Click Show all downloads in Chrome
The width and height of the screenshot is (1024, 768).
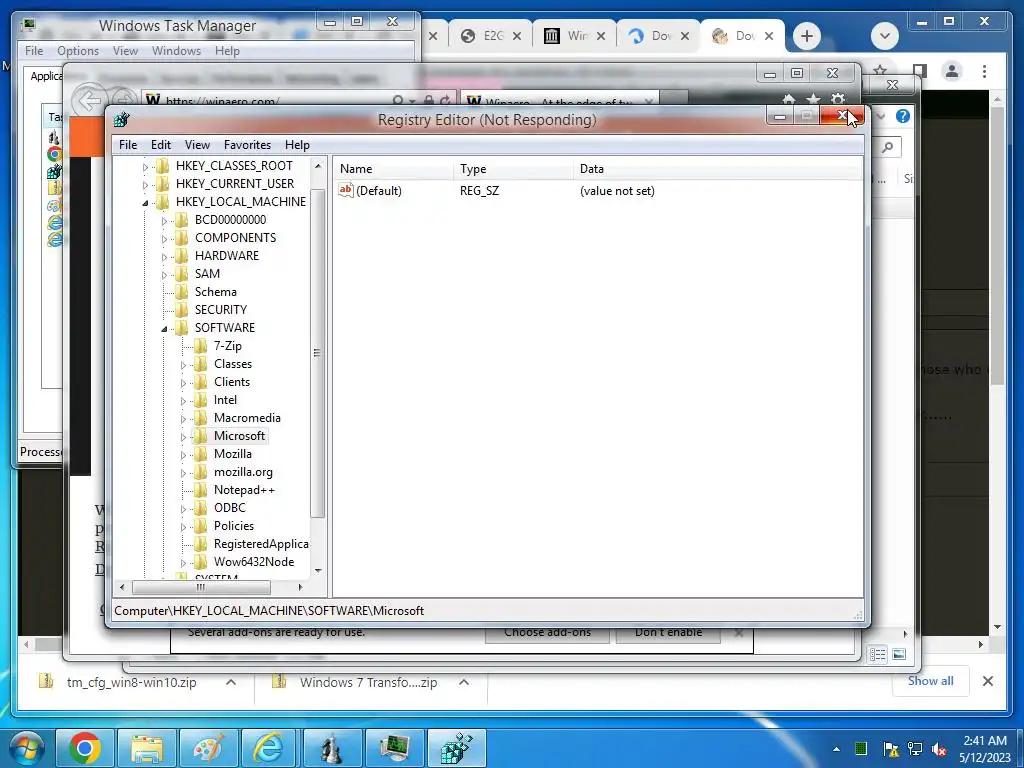point(931,681)
